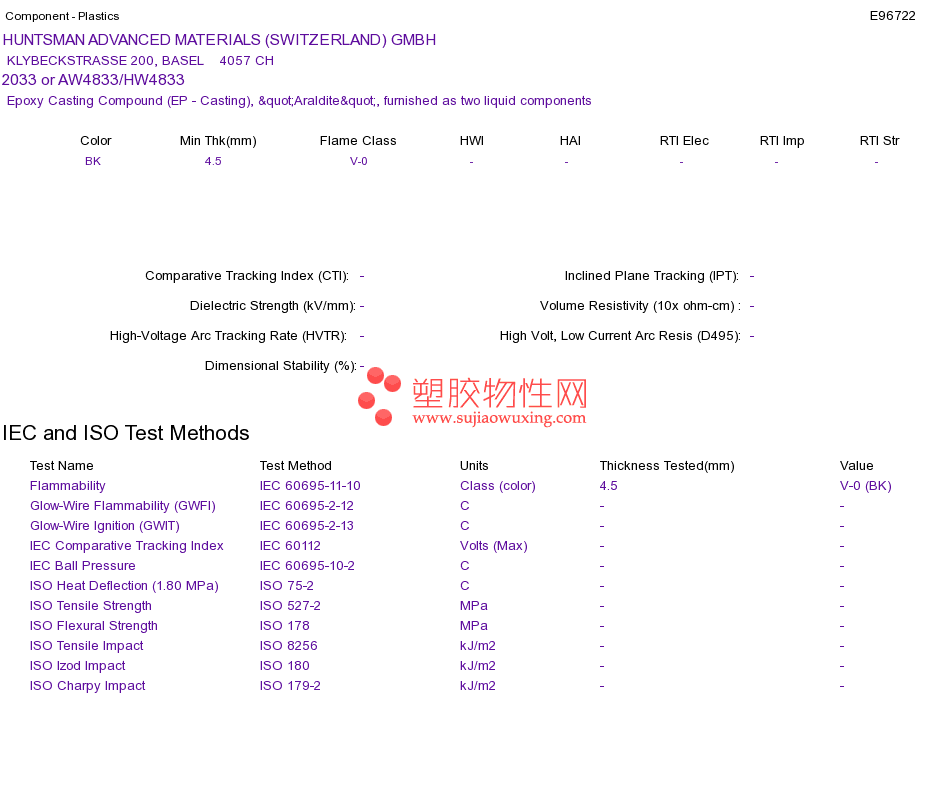Click the ISO 8256 test method
Viewport: 950px width, 800px height.
coord(288,646)
